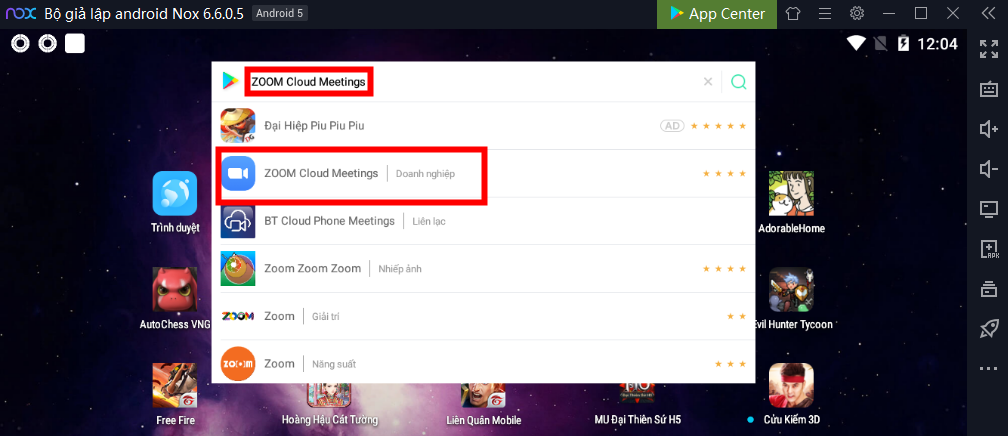
Task: Click the battery status icon
Action: (x=903, y=44)
